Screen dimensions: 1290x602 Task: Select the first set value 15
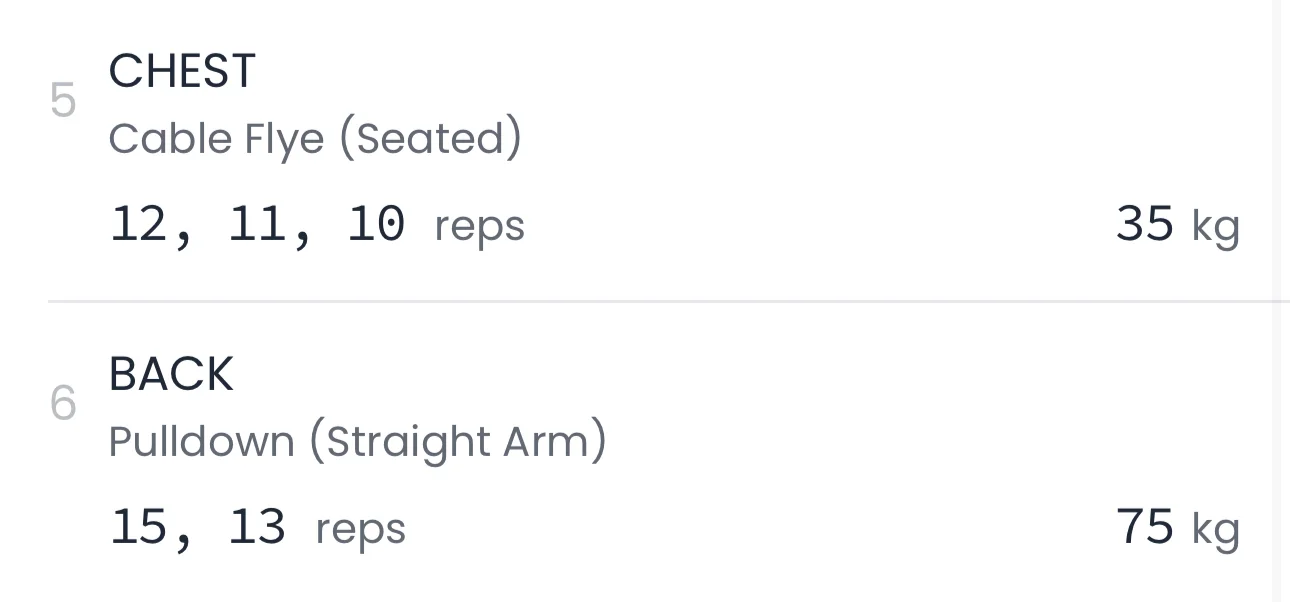coord(138,526)
